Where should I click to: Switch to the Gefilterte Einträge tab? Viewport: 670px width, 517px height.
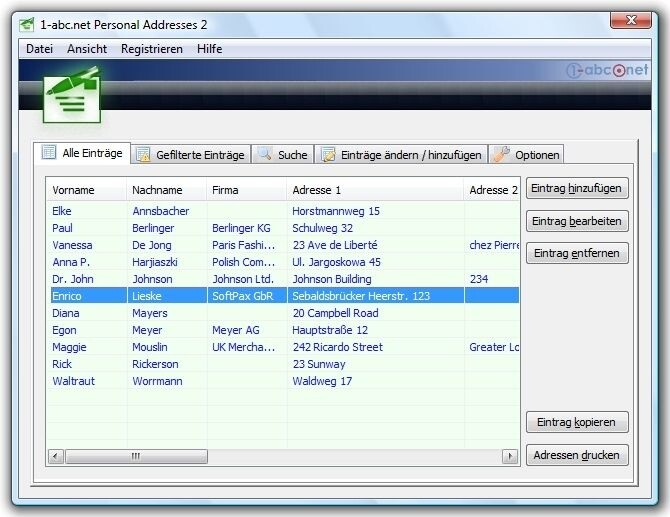tap(191, 154)
